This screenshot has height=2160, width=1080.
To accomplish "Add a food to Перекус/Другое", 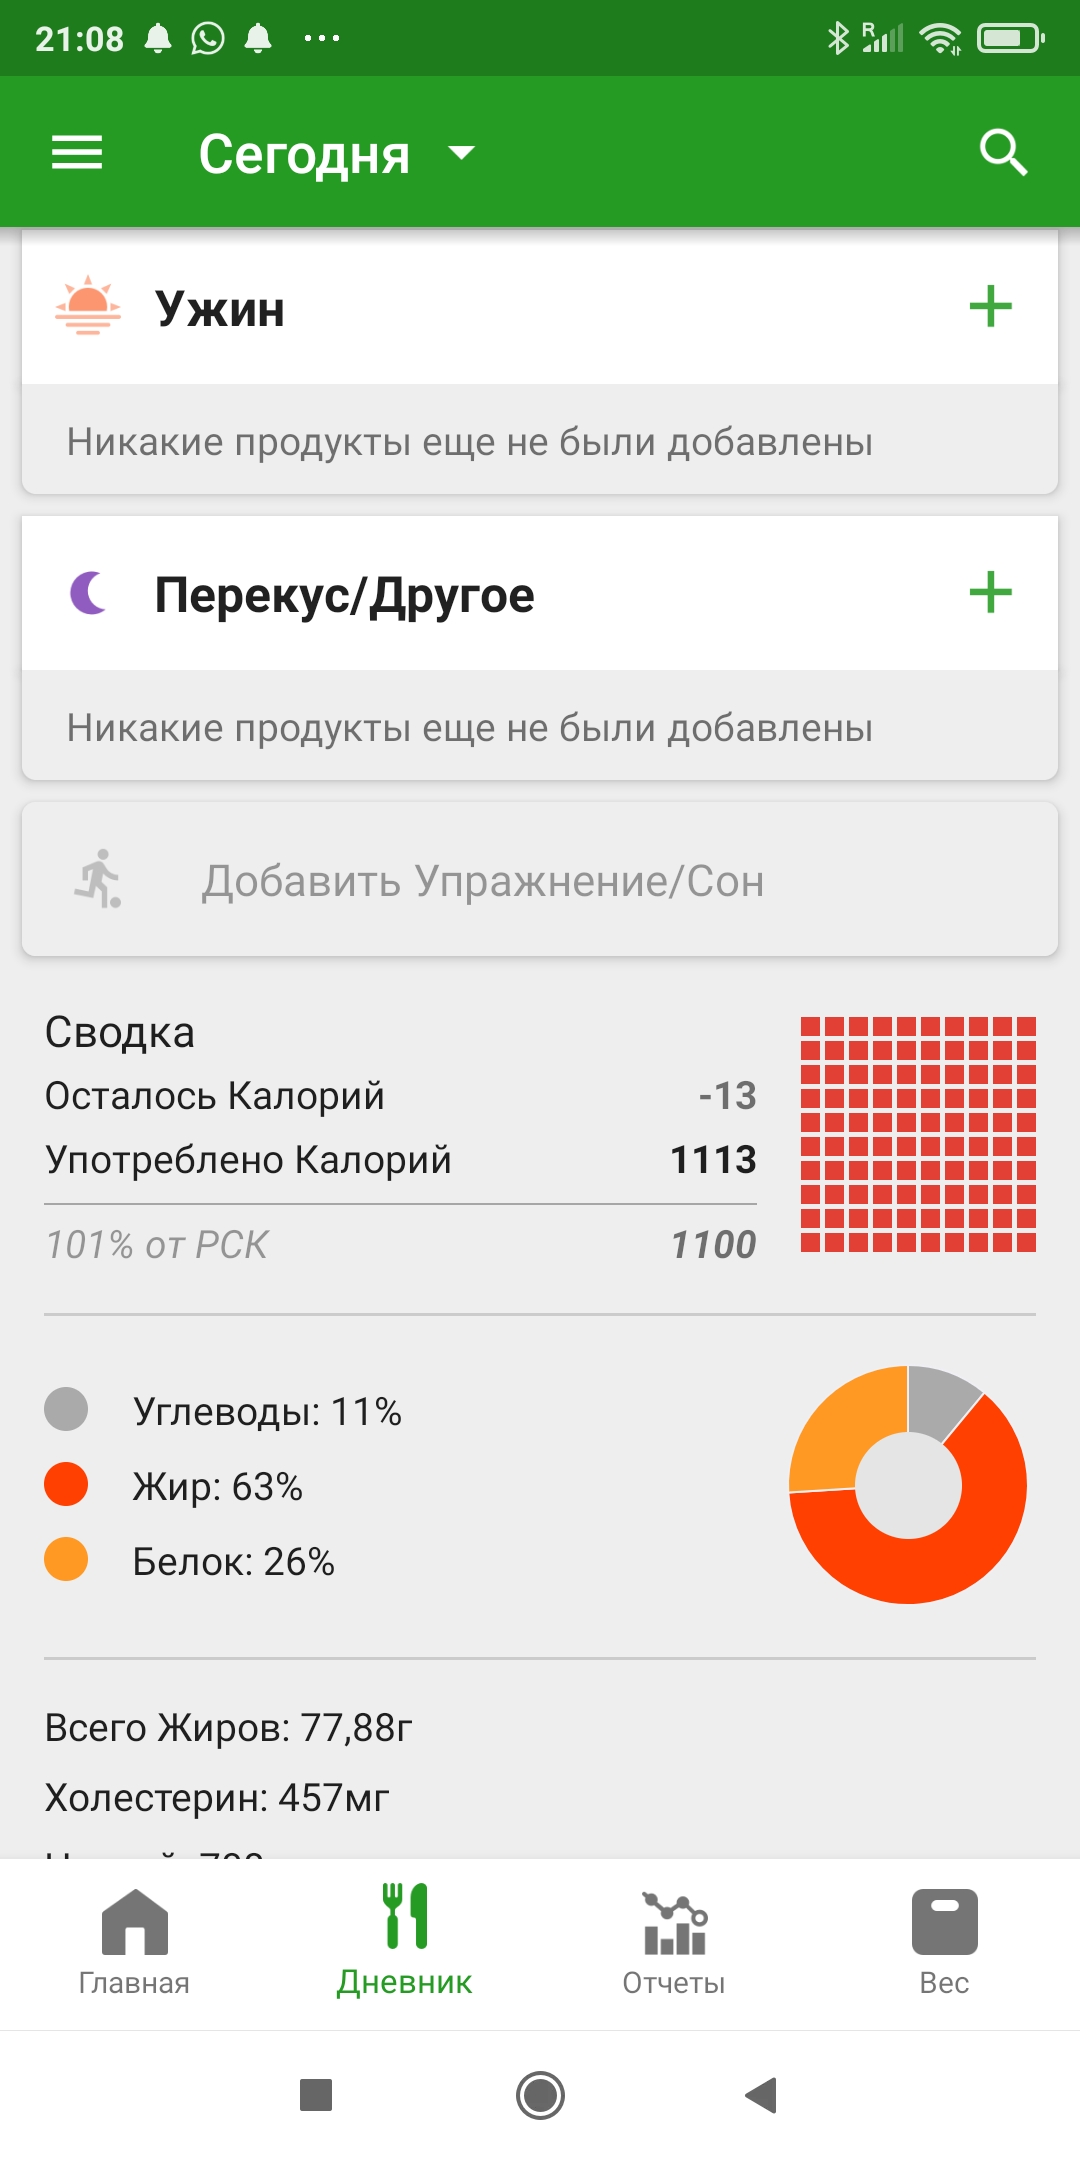I will tap(990, 593).
